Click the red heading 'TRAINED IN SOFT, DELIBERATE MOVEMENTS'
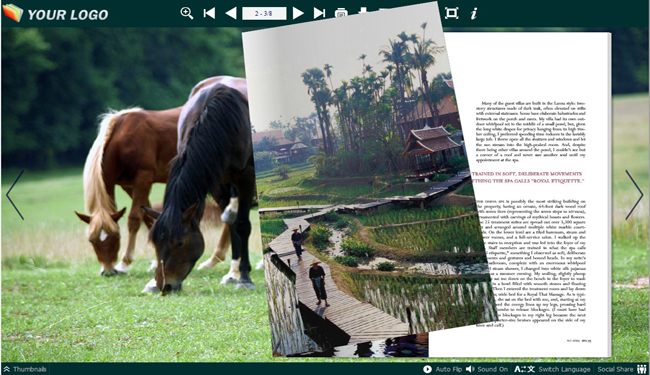The height and width of the screenshot is (375, 650). (526, 174)
